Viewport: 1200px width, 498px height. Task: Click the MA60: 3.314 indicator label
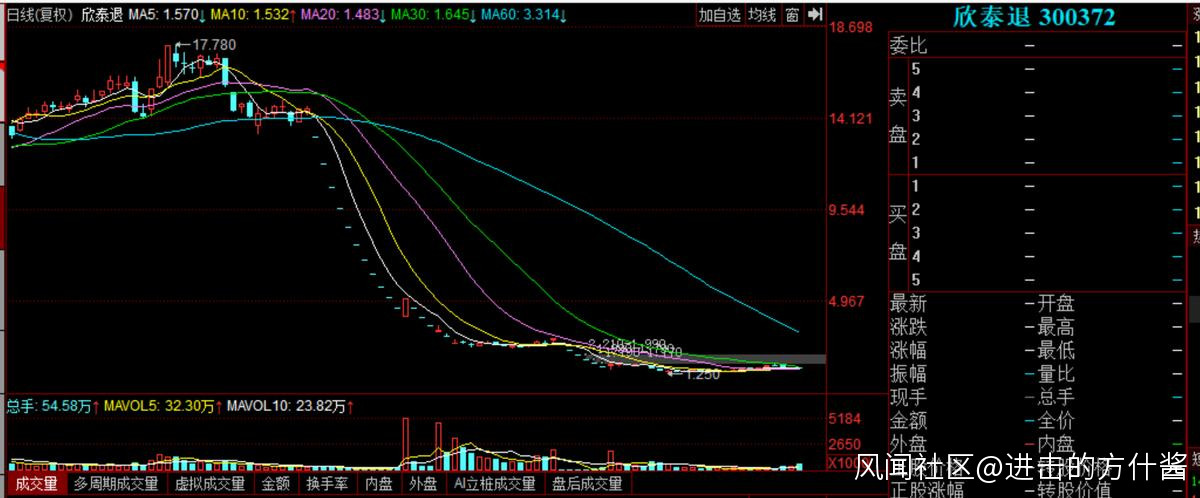(522, 15)
